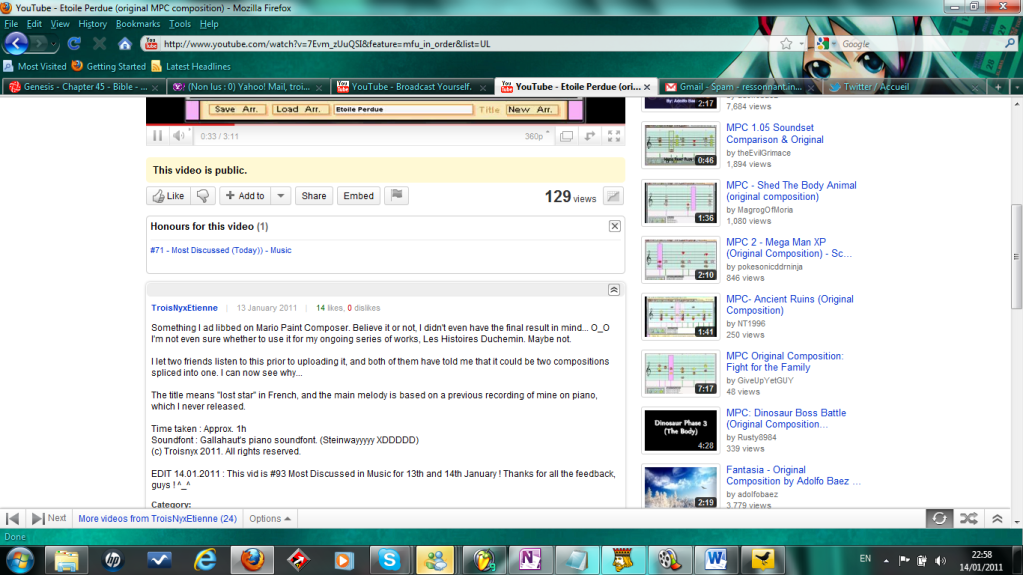Expand the playlist bar
1023x575 pixels.
tap(997, 518)
